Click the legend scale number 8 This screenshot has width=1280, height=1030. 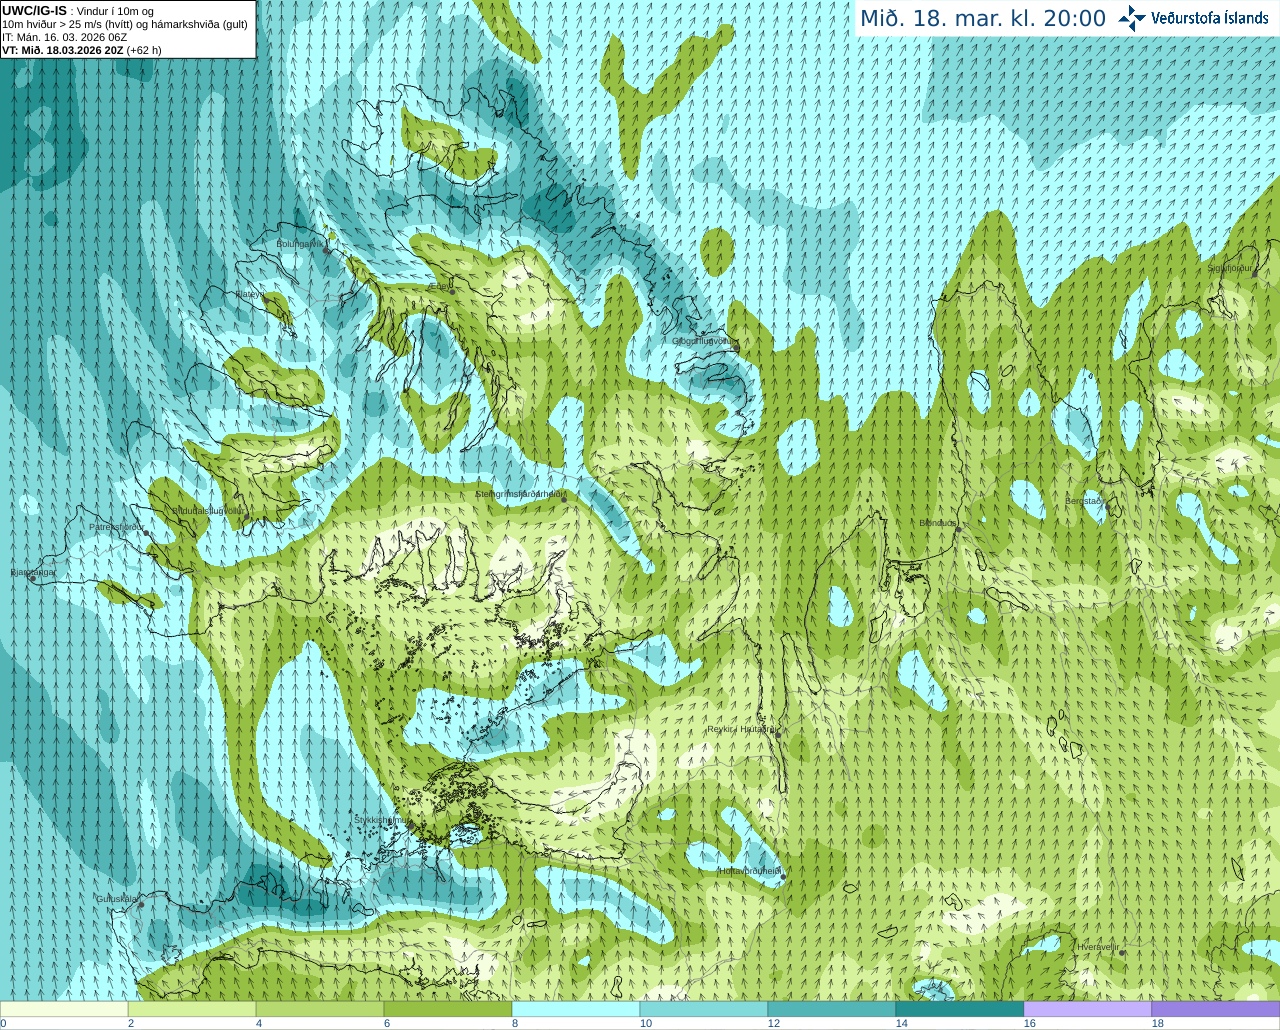pos(515,1023)
